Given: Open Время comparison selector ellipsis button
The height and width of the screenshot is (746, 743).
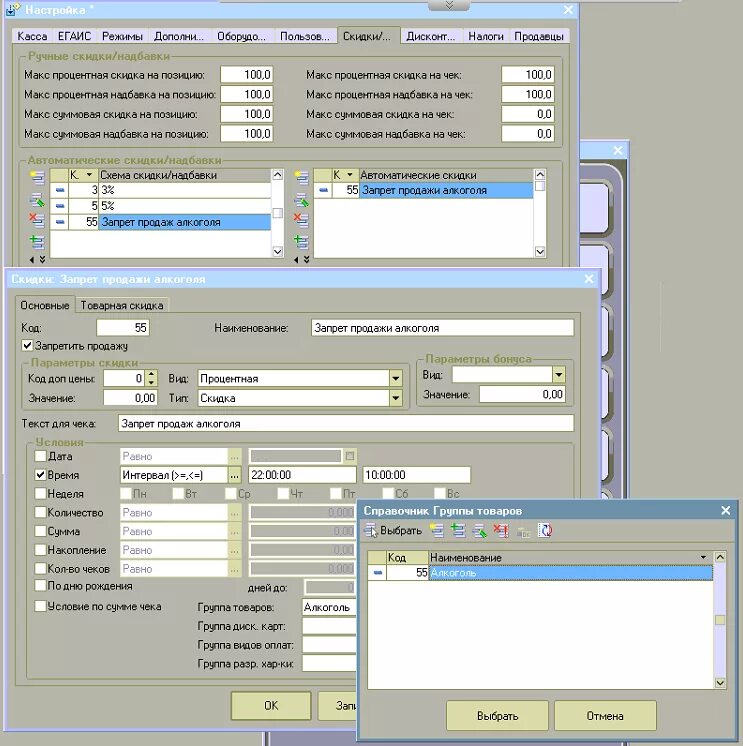Looking at the screenshot, I should pyautogui.click(x=235, y=475).
